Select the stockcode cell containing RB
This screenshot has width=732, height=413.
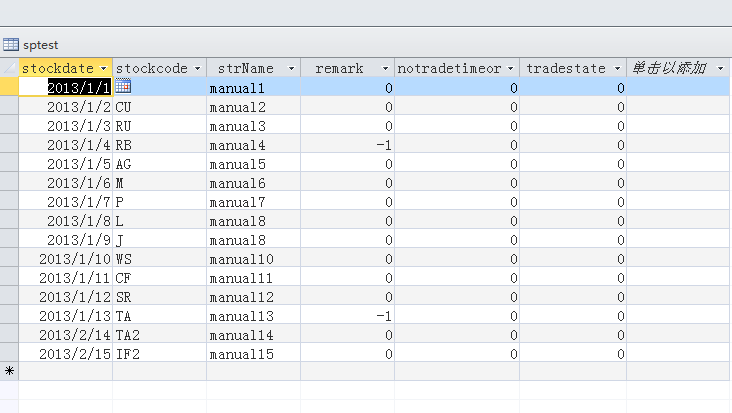click(158, 145)
